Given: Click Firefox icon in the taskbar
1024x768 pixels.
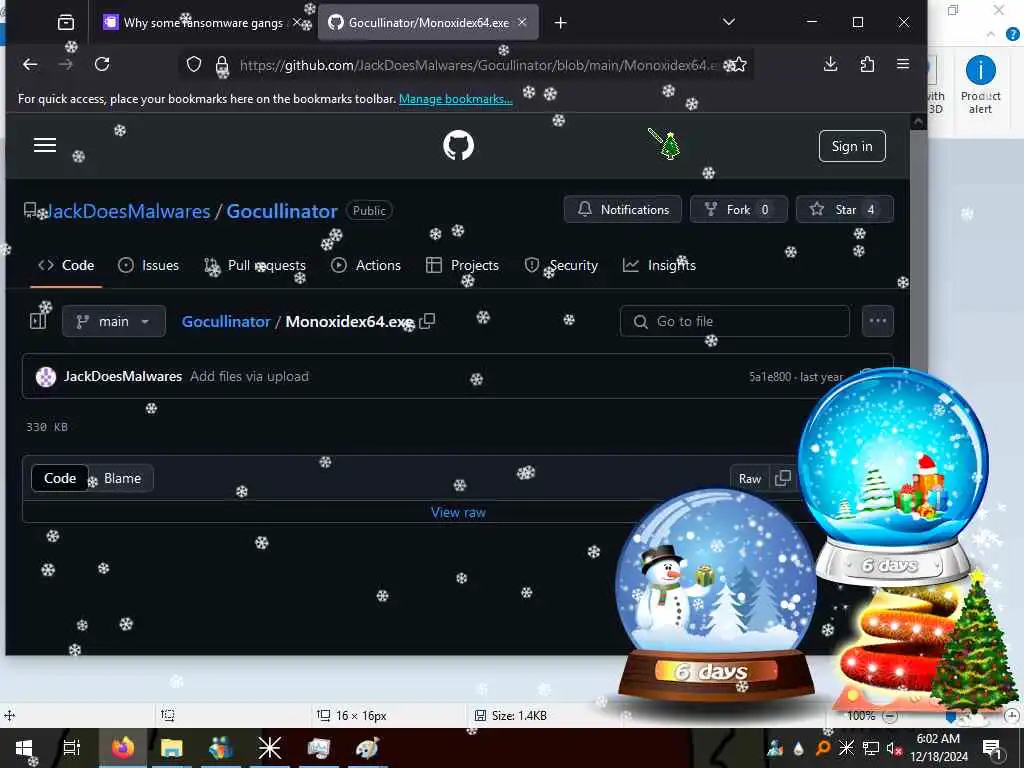Looking at the screenshot, I should (x=122, y=748).
